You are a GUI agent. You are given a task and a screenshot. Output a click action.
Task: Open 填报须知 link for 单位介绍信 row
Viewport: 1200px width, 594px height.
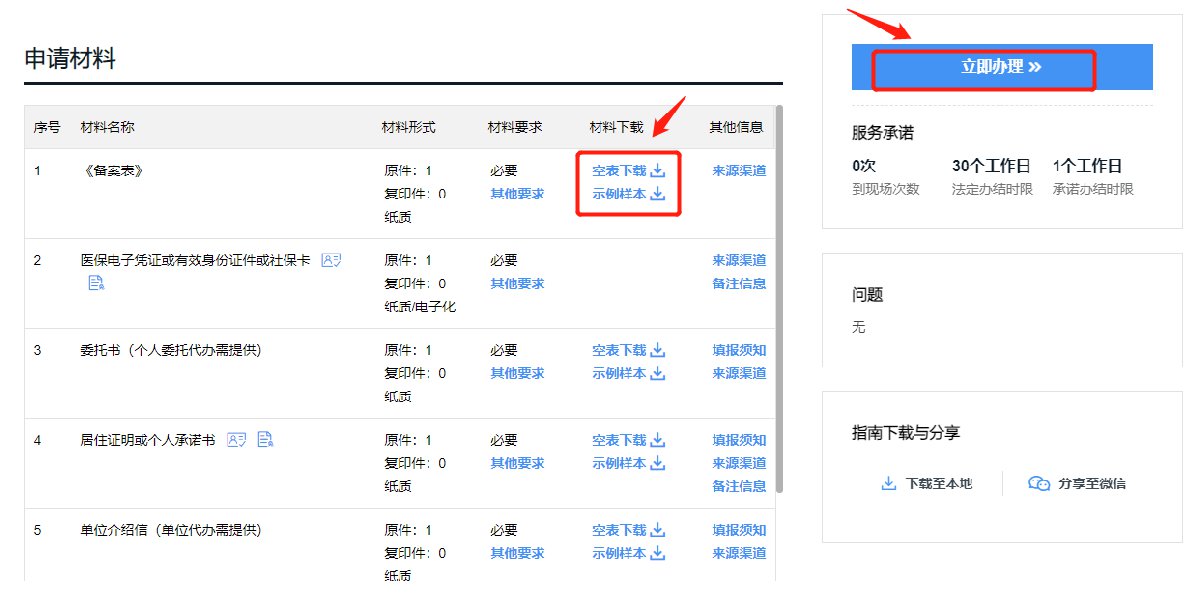(x=739, y=531)
